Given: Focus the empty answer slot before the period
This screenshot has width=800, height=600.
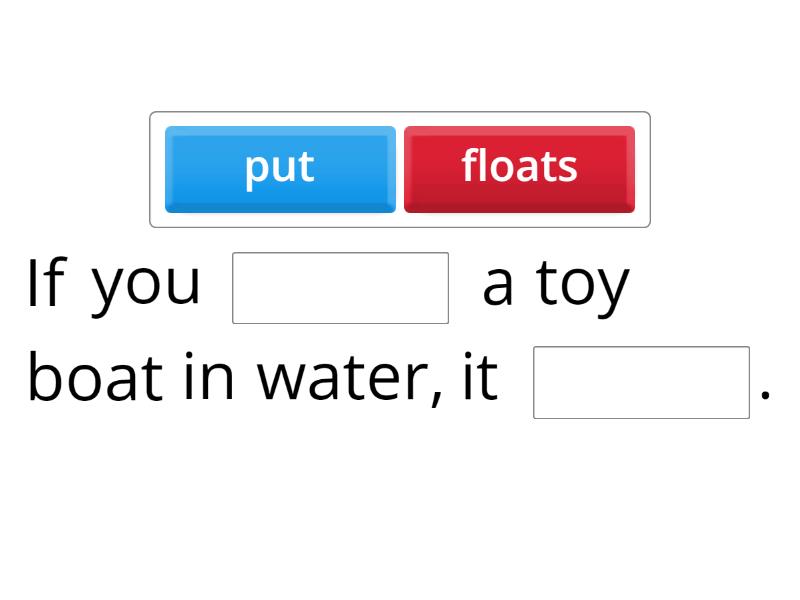Looking at the screenshot, I should (x=641, y=382).
